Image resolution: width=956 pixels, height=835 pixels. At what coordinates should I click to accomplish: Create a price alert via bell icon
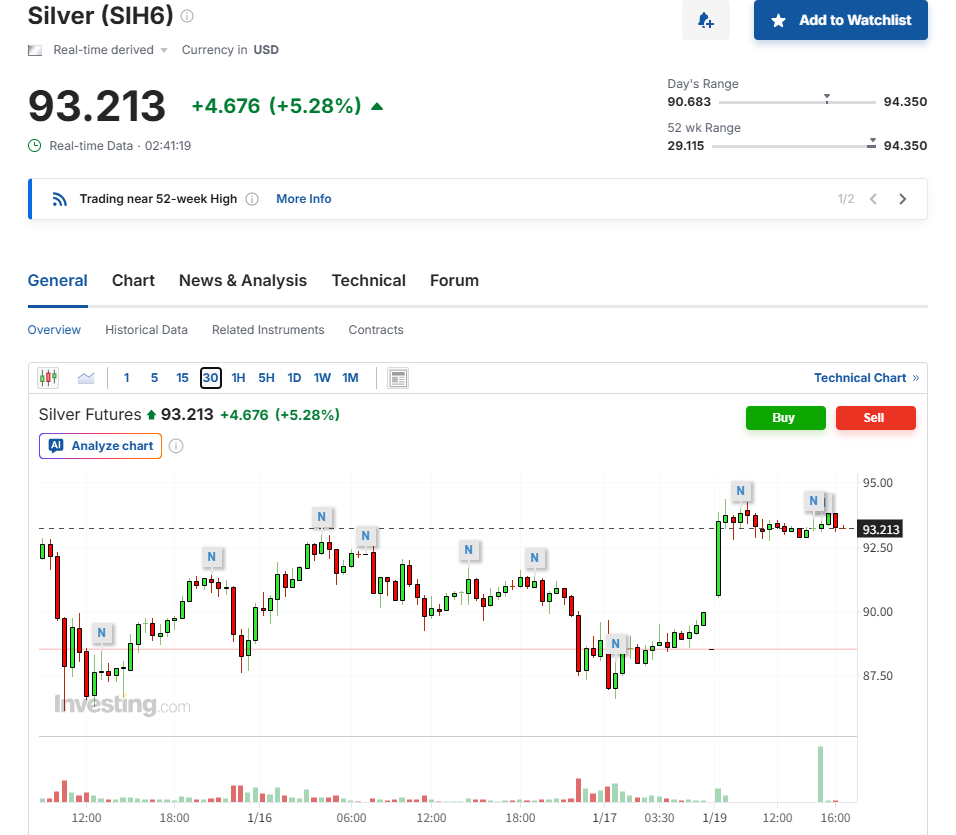pos(705,20)
